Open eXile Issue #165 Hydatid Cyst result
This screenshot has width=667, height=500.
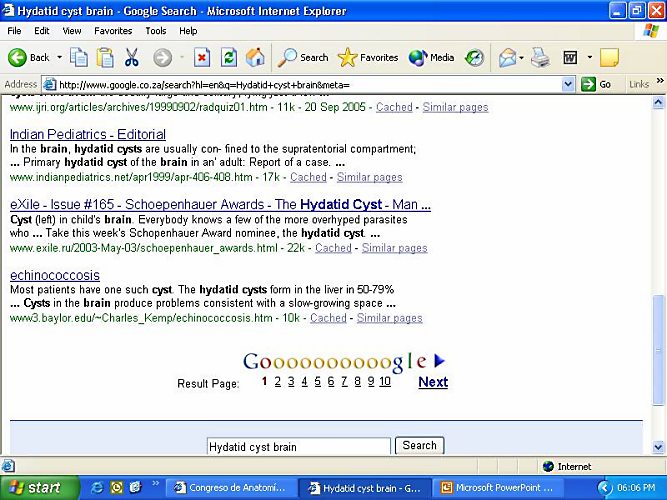(220, 205)
